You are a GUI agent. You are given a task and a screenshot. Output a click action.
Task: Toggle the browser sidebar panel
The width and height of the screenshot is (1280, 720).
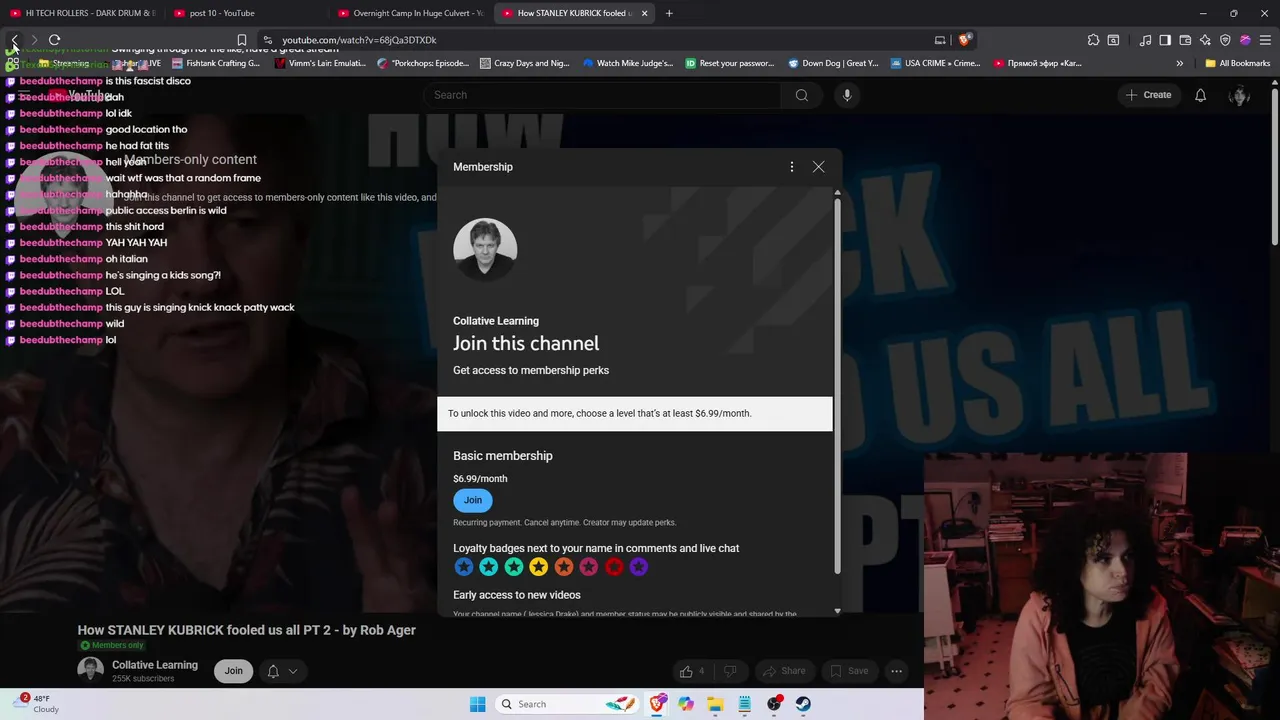pyautogui.click(x=1165, y=40)
